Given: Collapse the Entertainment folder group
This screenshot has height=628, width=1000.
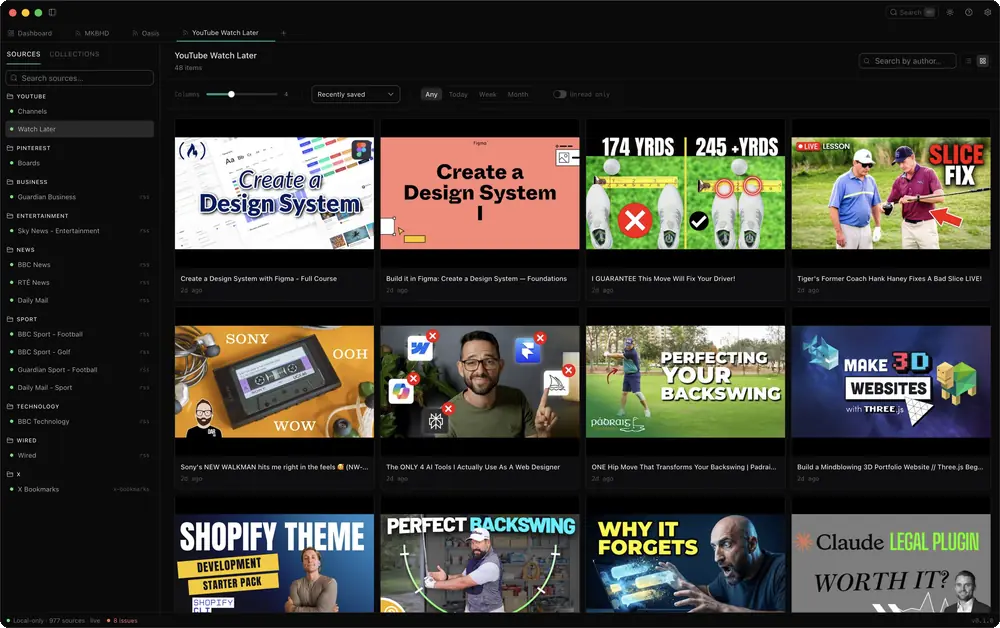Looking at the screenshot, I should click(x=38, y=215).
